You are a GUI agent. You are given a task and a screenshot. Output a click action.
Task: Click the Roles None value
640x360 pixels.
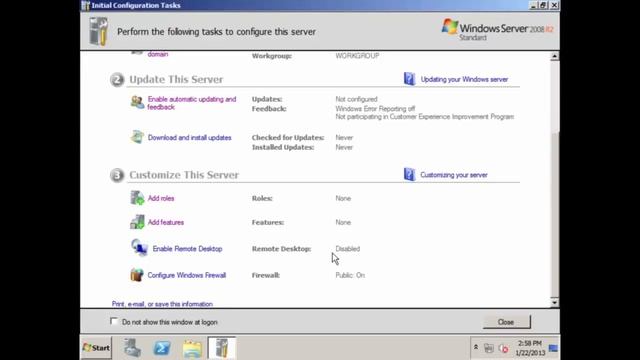(x=343, y=198)
